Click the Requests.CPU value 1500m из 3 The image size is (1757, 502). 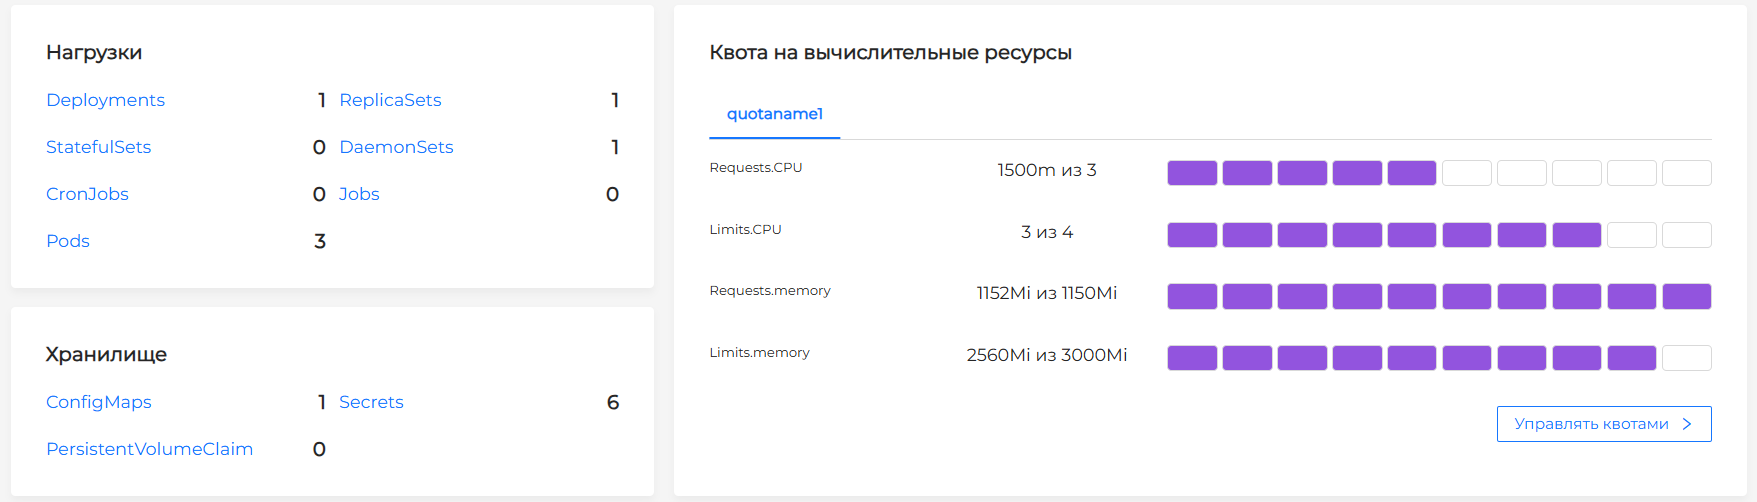(x=1046, y=170)
